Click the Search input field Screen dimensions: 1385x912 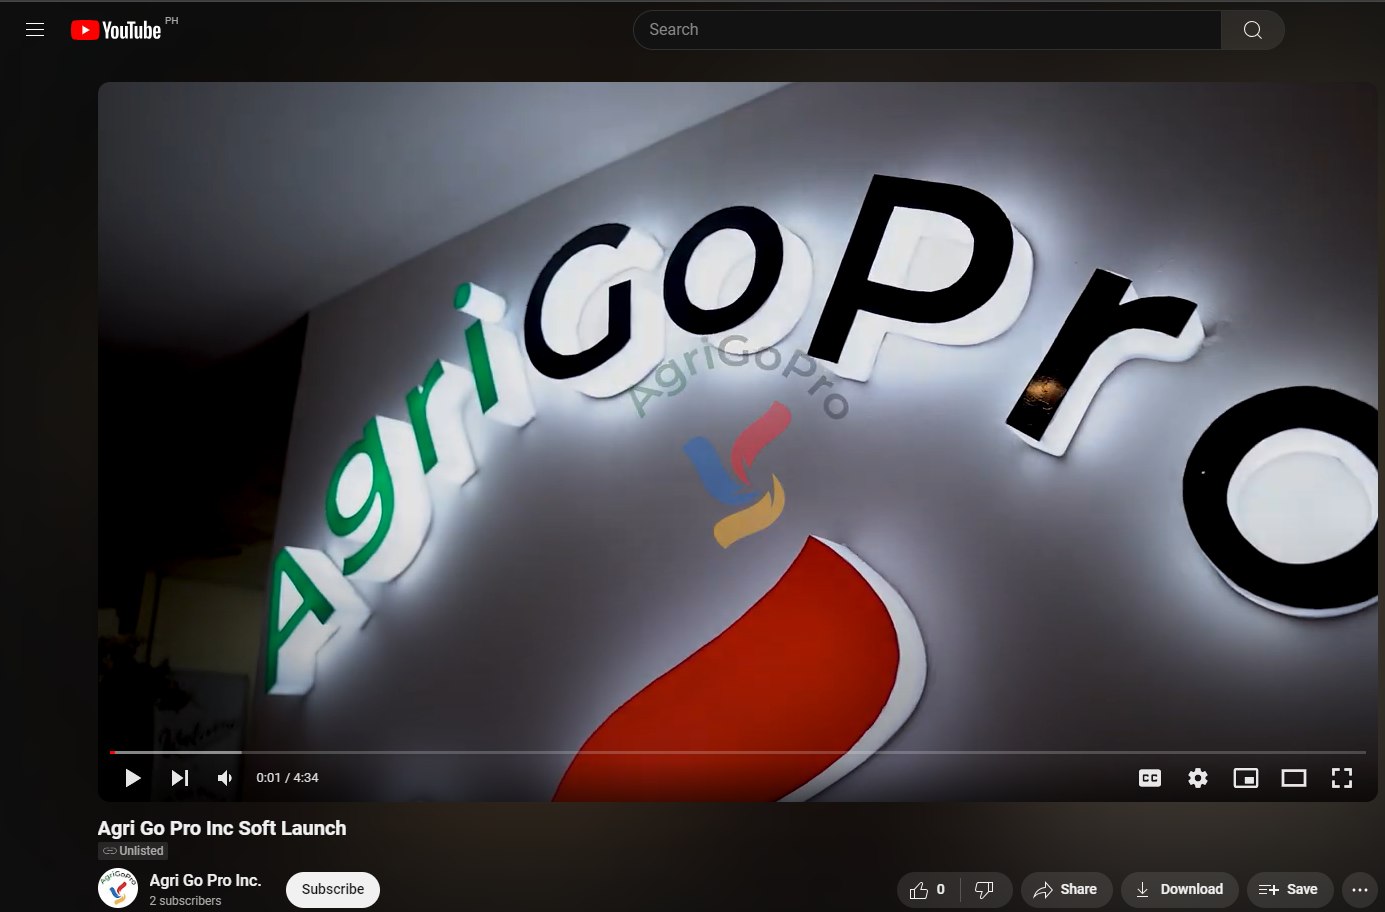927,30
